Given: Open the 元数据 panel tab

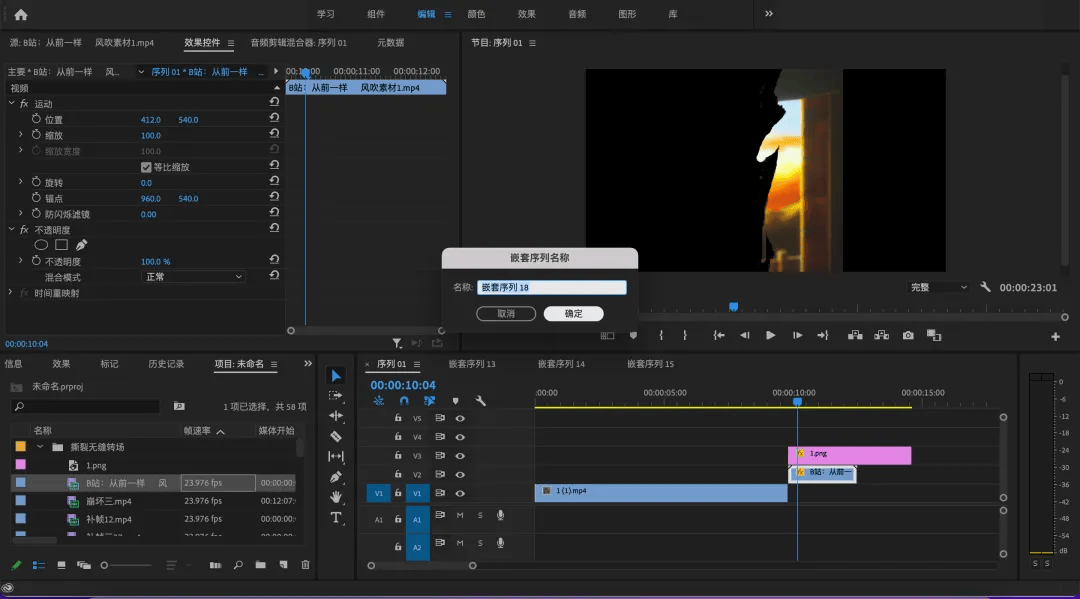Looking at the screenshot, I should [x=391, y=43].
